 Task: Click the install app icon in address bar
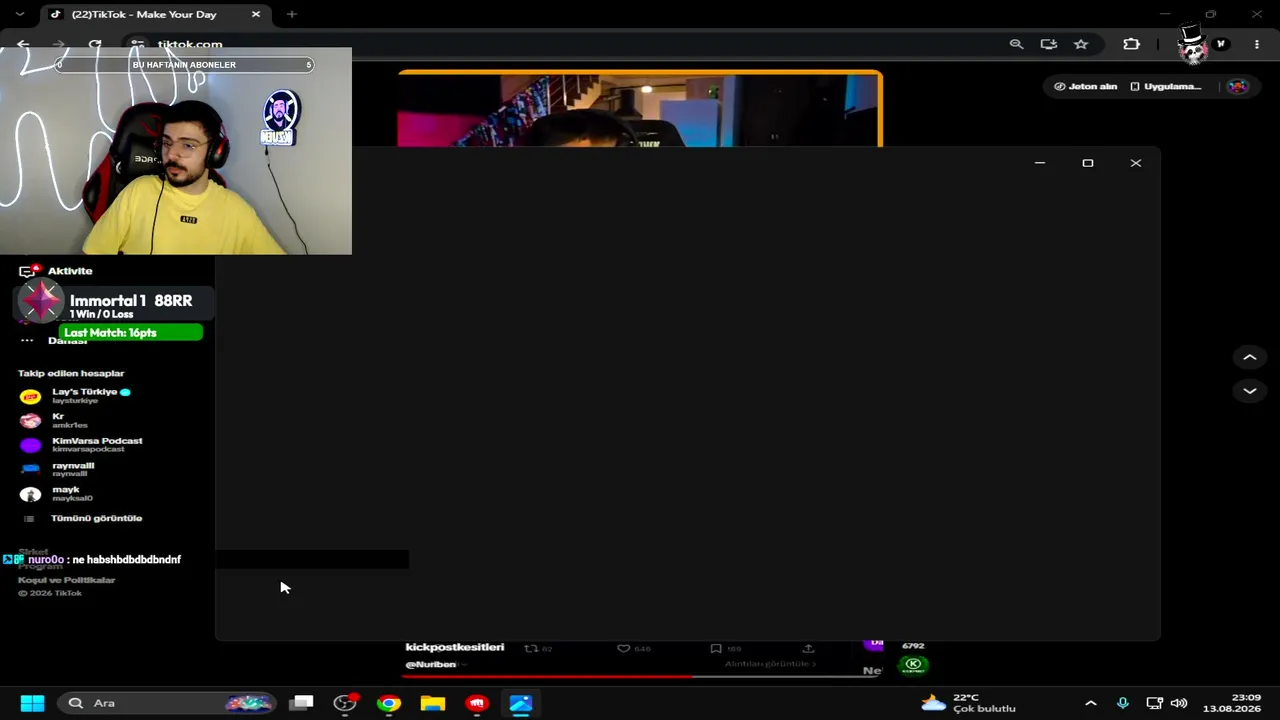click(x=1048, y=44)
